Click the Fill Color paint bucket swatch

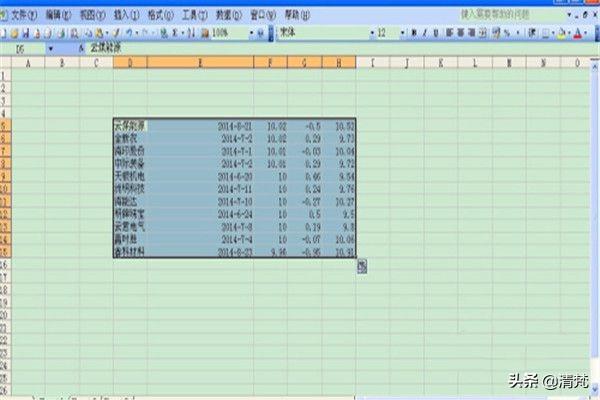(562, 33)
